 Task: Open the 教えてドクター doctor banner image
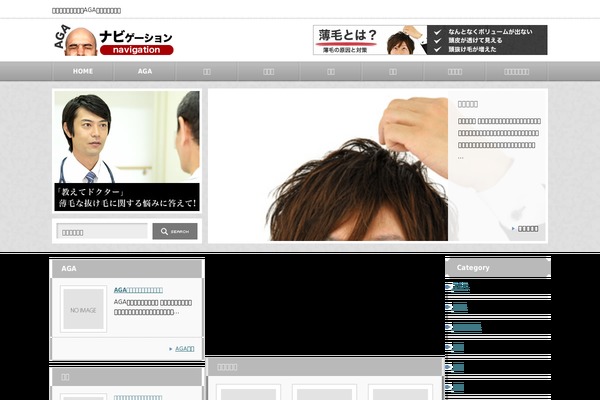[x=127, y=151]
